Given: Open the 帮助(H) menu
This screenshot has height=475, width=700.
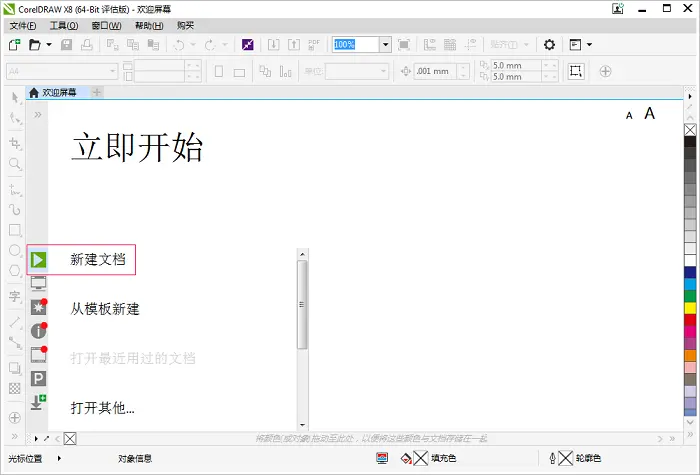Looking at the screenshot, I should 149,25.
